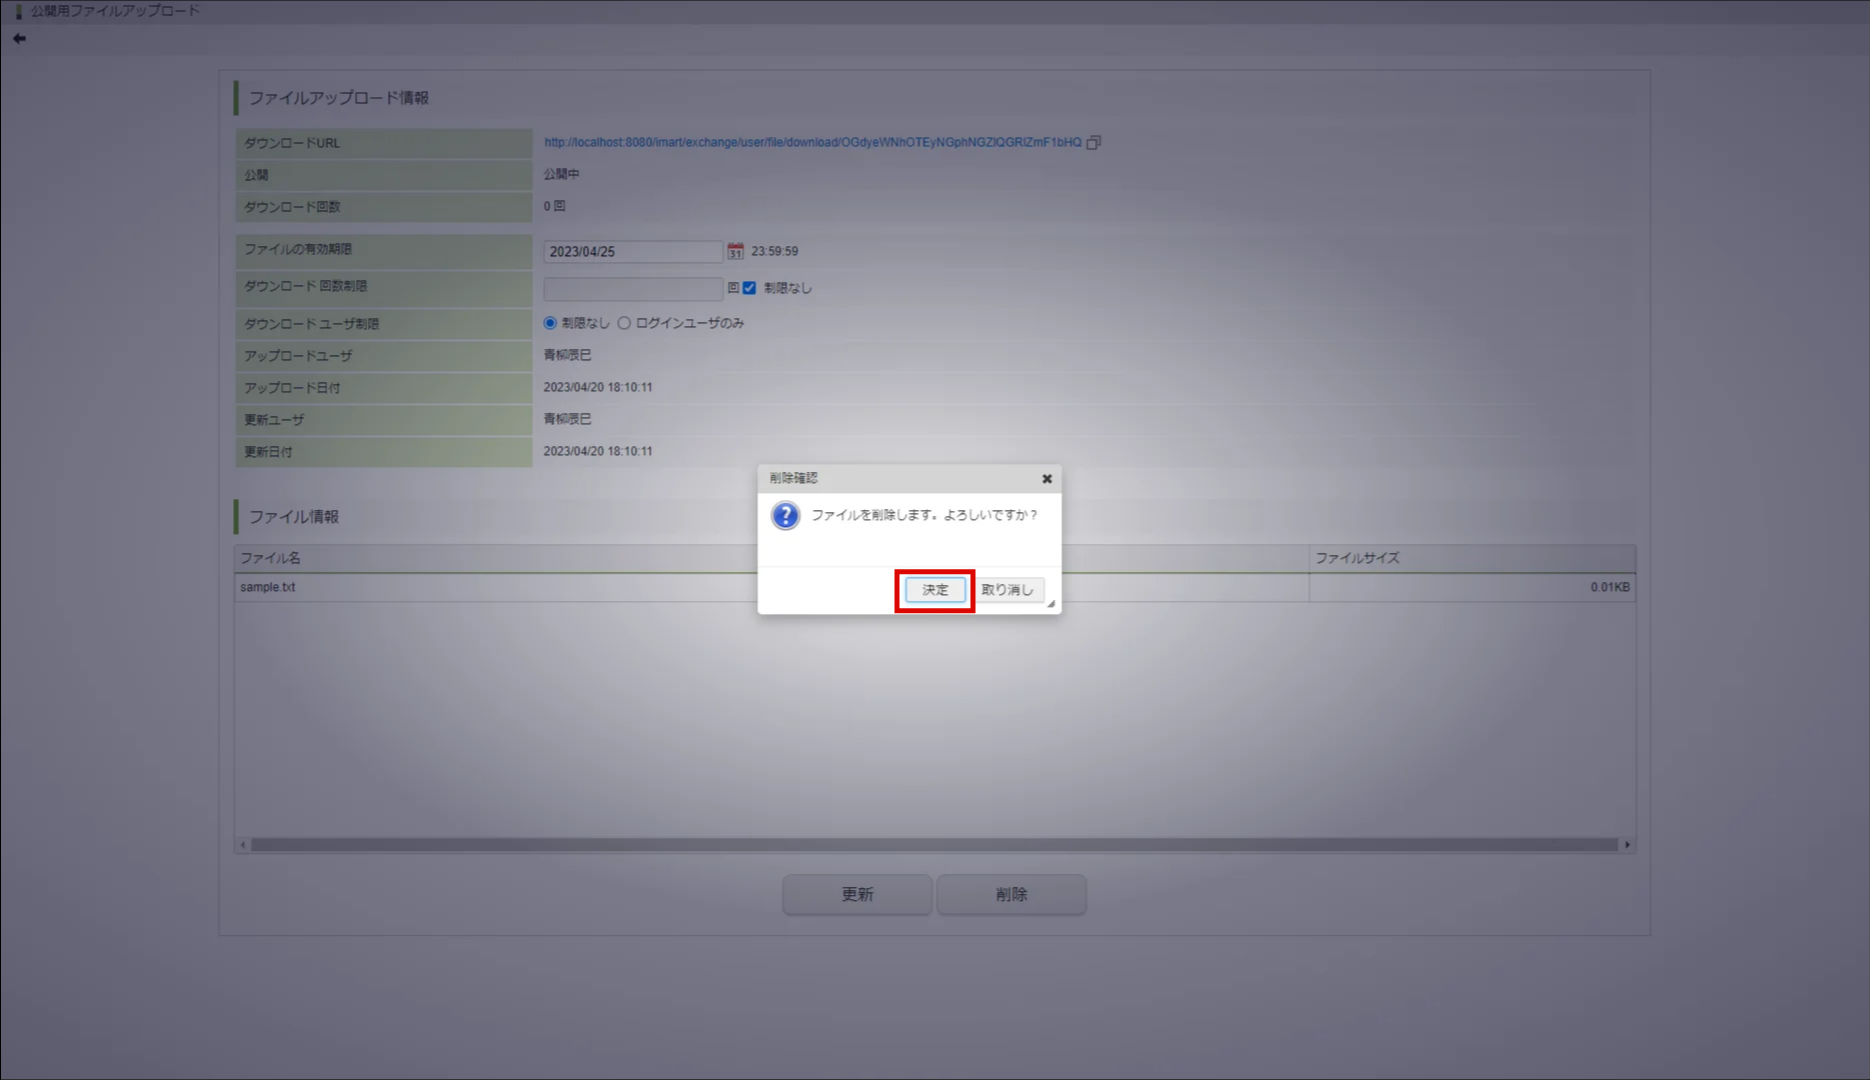Click the ファイル情報 section heading
This screenshot has height=1080, width=1870.
point(294,517)
